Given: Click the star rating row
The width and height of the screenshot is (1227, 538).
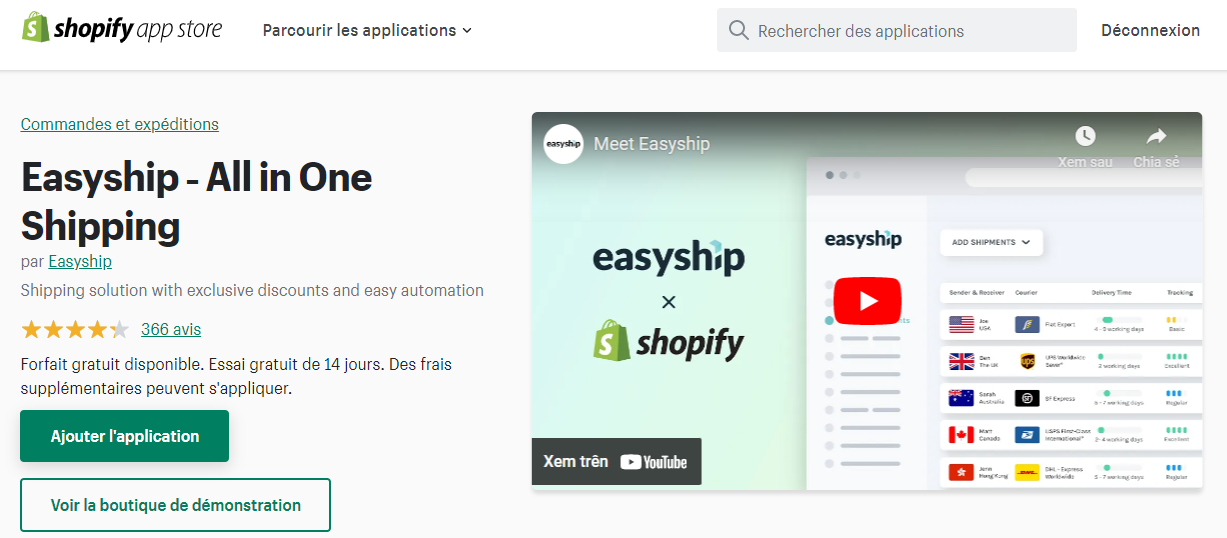Looking at the screenshot, I should 75,329.
